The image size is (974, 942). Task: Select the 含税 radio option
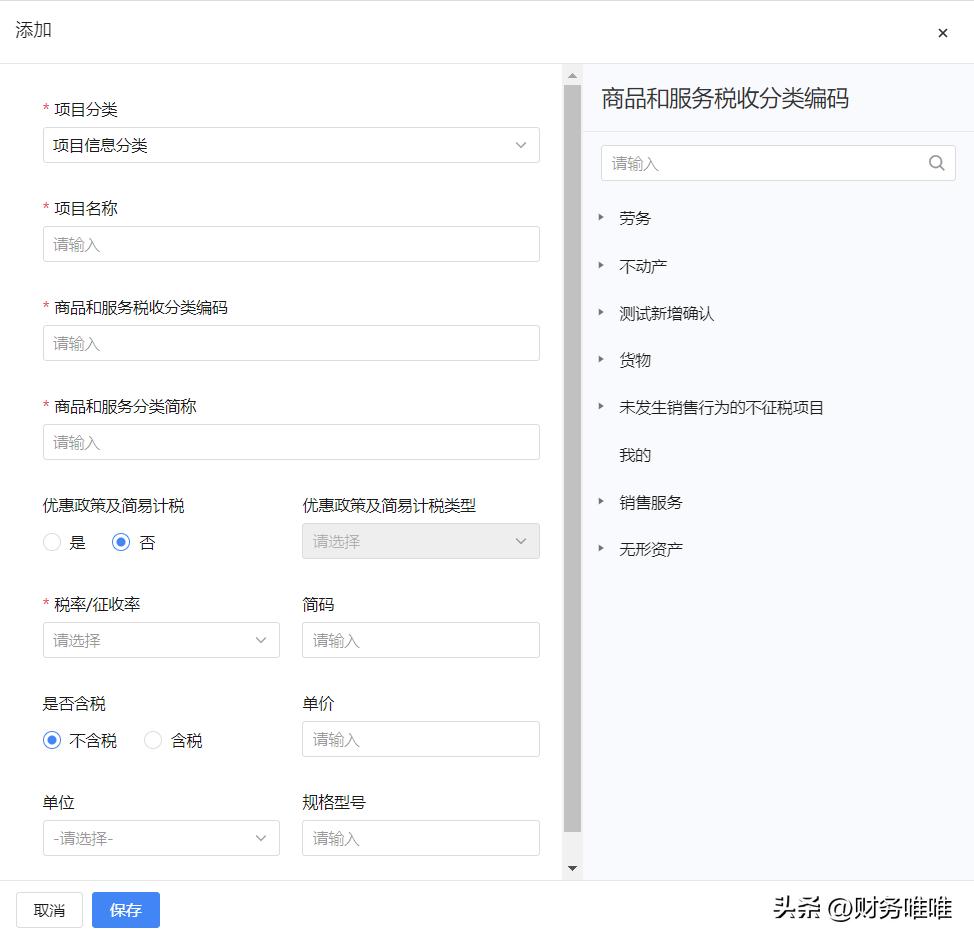[153, 740]
